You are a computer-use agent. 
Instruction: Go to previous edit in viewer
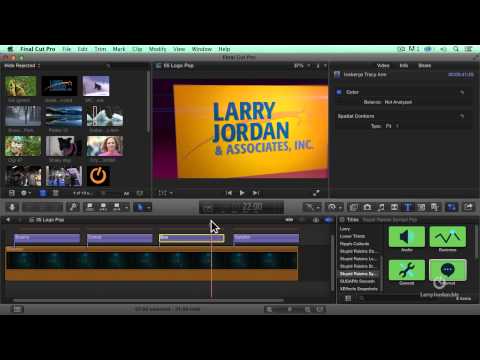tap(229, 193)
